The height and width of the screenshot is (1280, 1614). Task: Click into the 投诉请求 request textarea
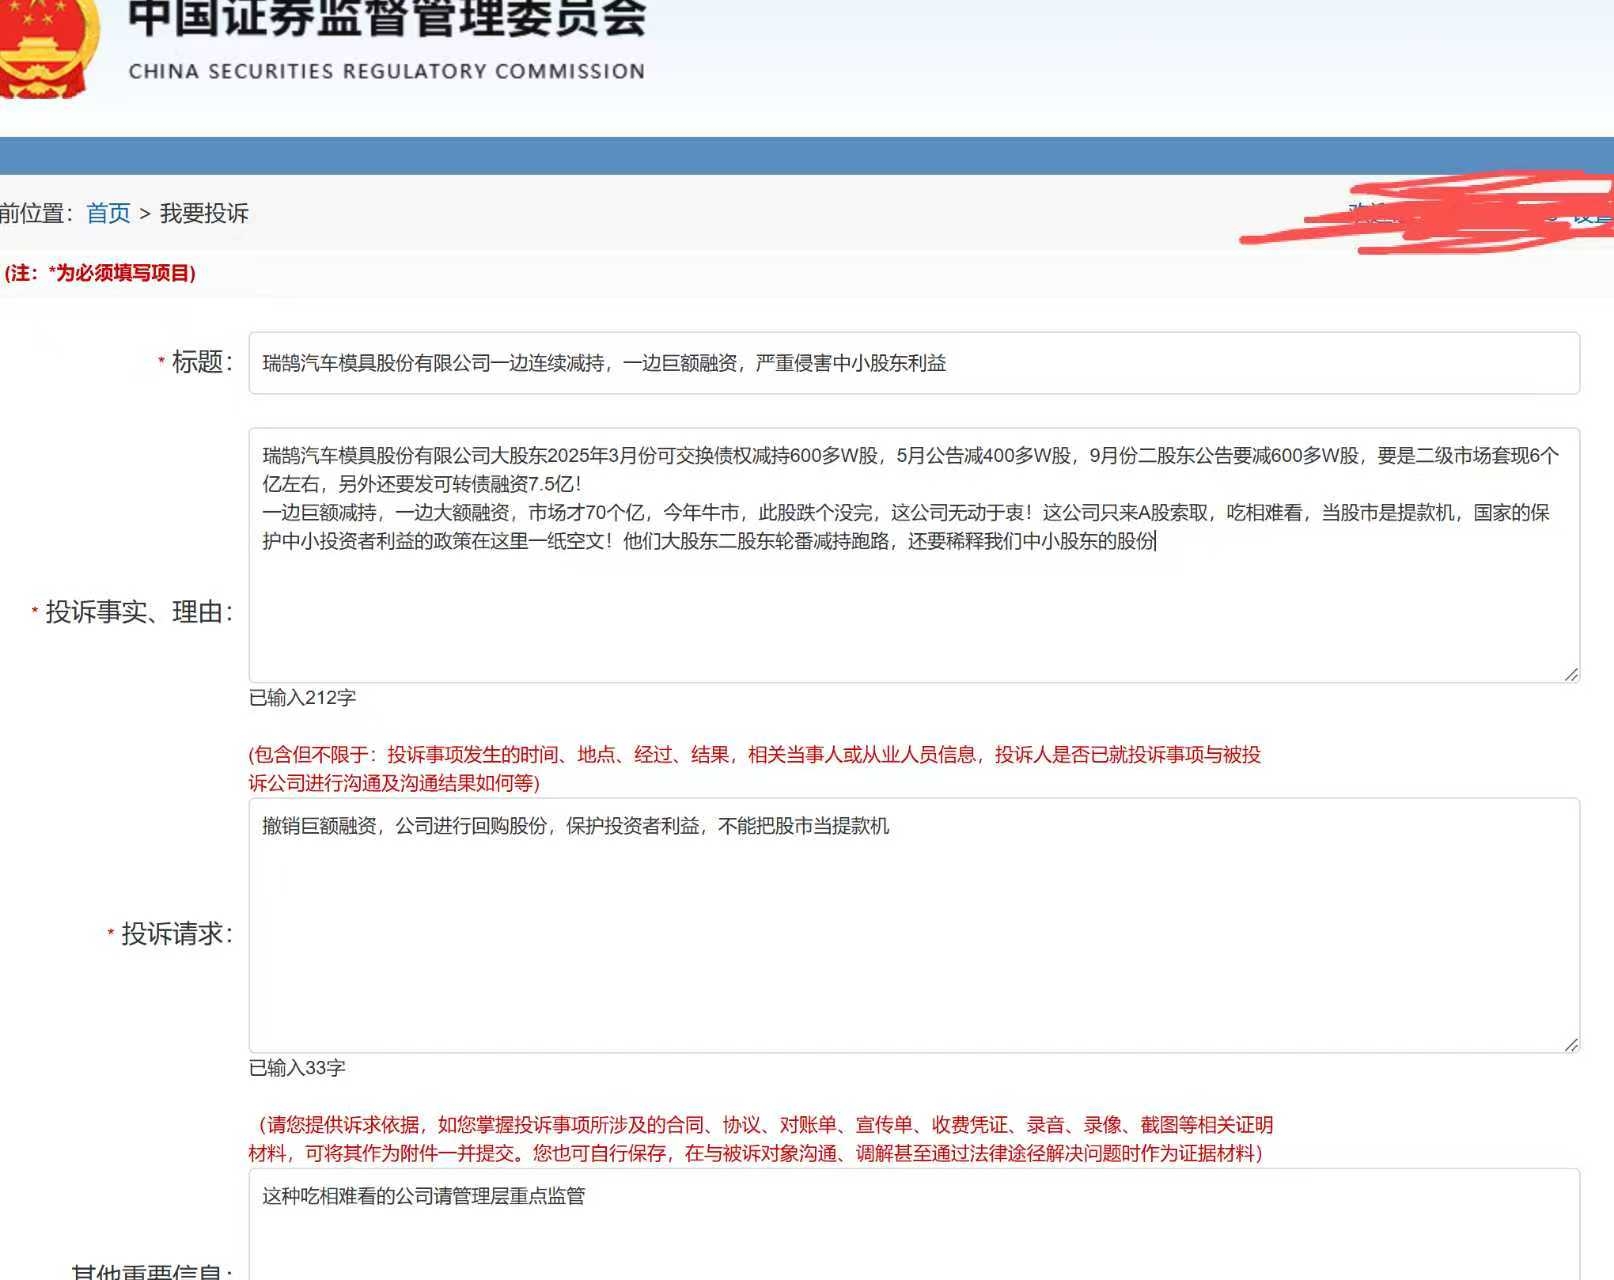(914, 925)
